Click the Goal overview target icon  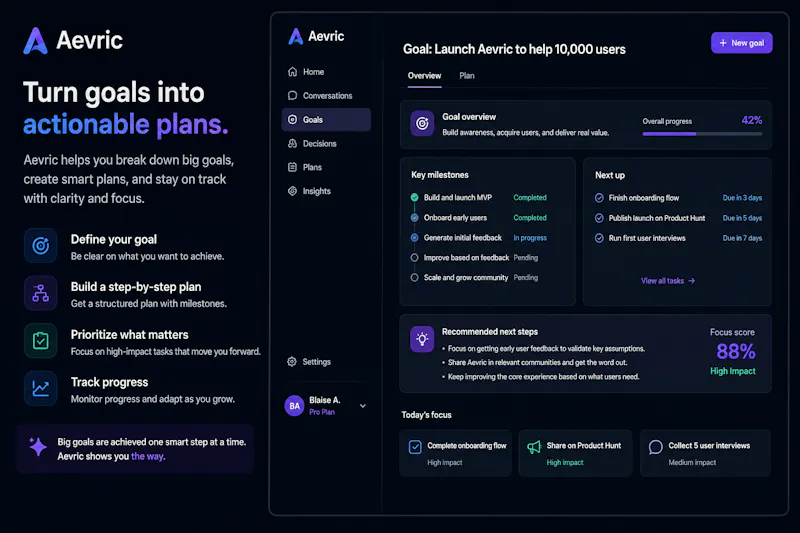tap(422, 123)
